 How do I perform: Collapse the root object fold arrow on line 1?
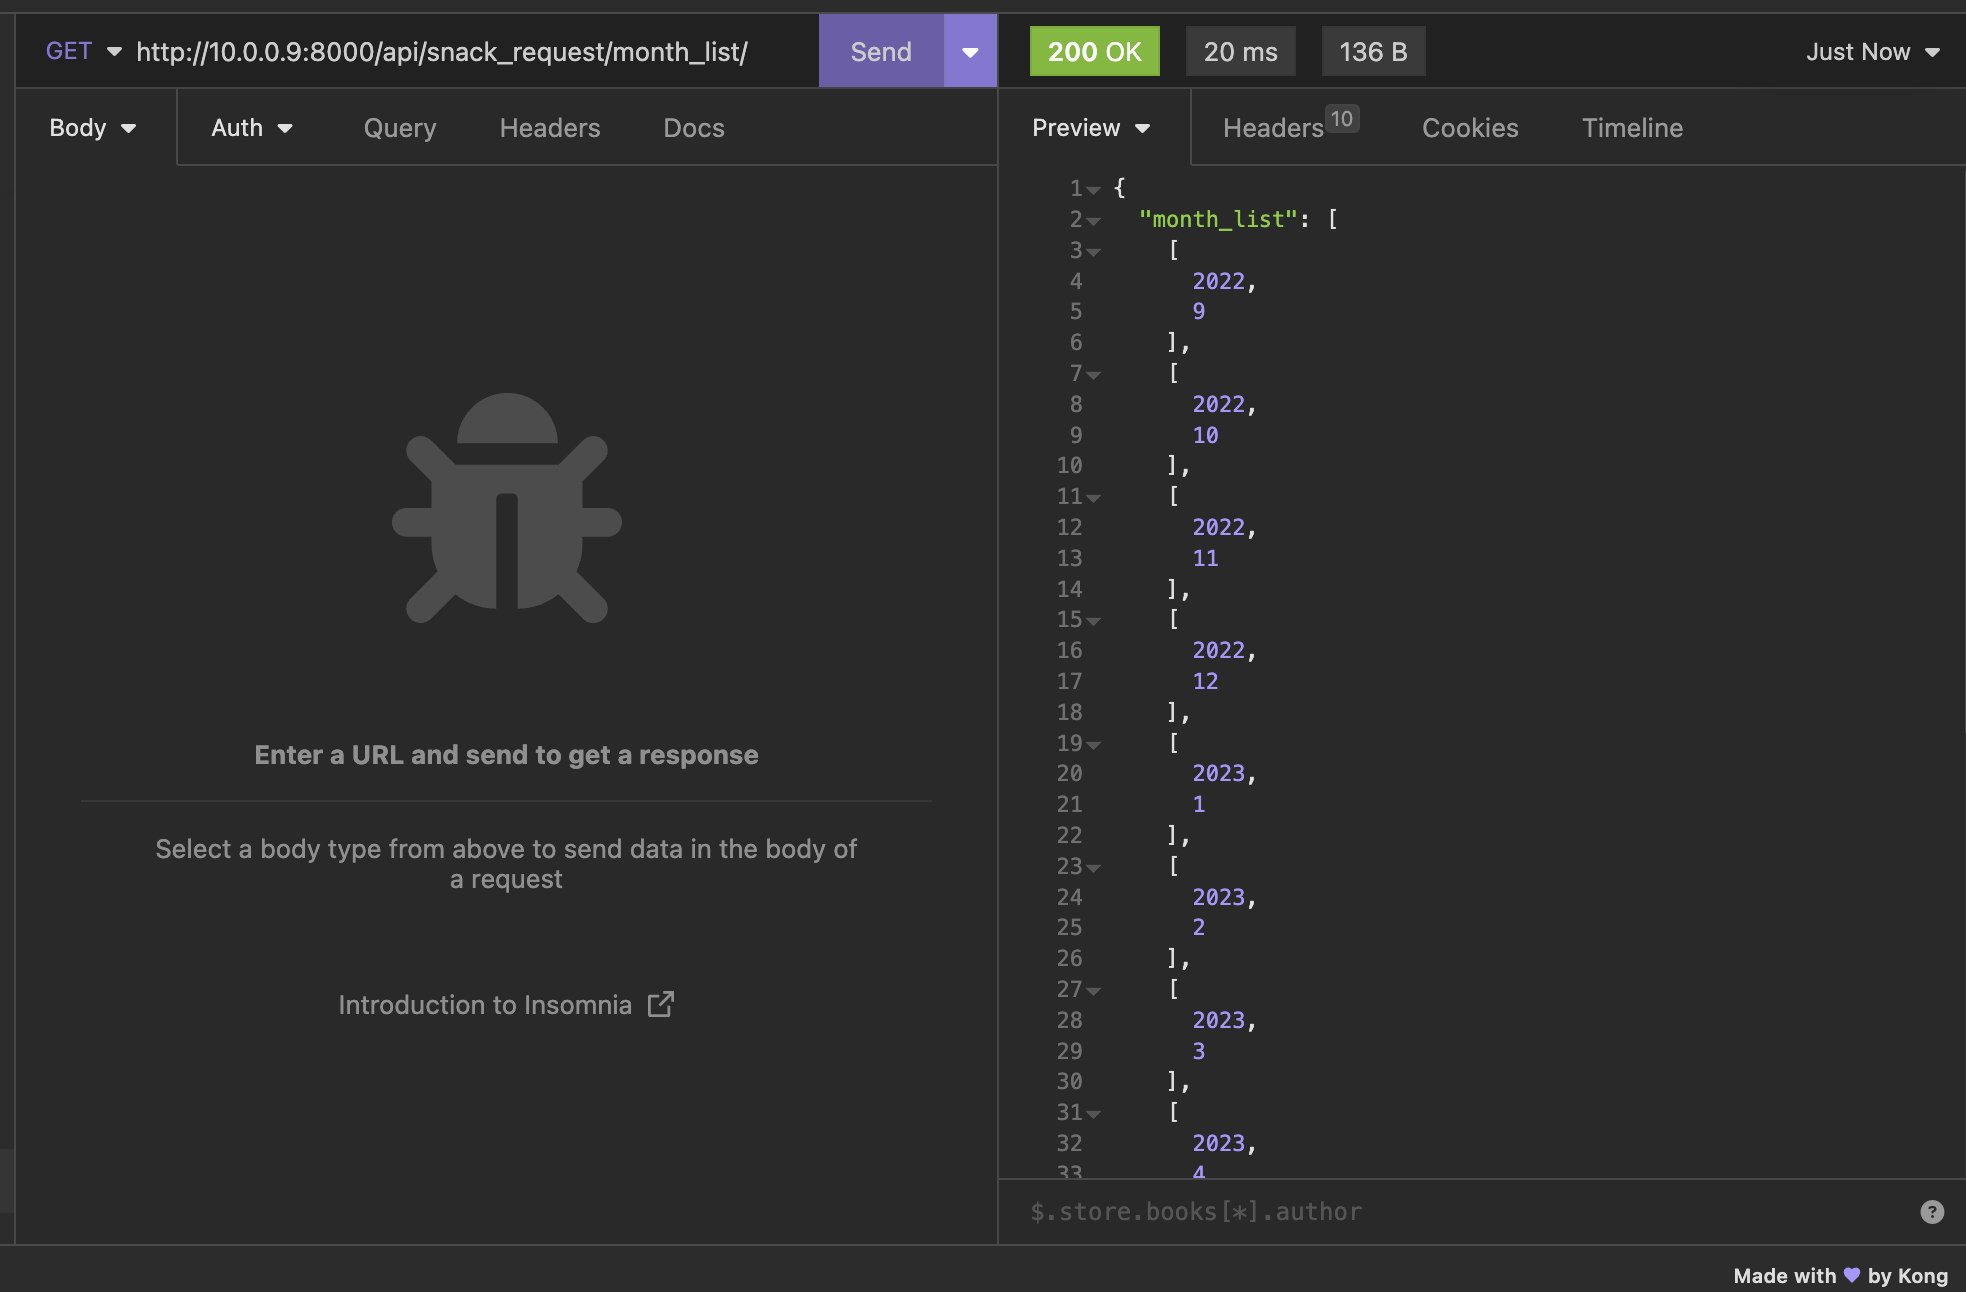1094,190
